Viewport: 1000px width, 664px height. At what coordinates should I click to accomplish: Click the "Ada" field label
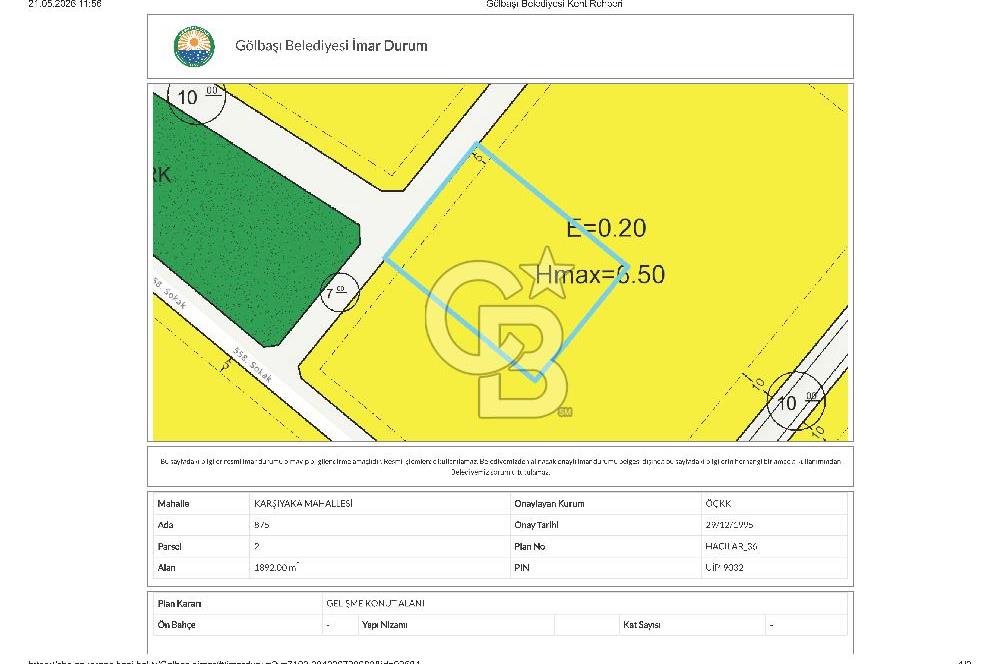166,525
